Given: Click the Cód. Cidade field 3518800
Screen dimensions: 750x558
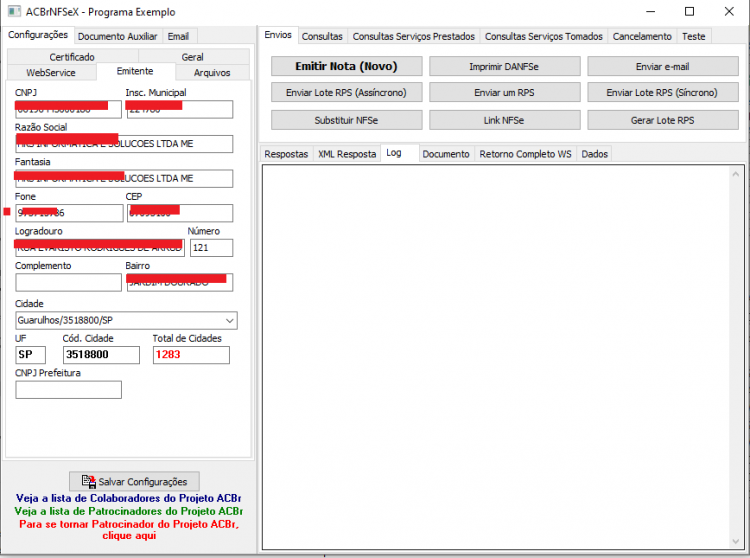Looking at the screenshot, I should point(101,355).
